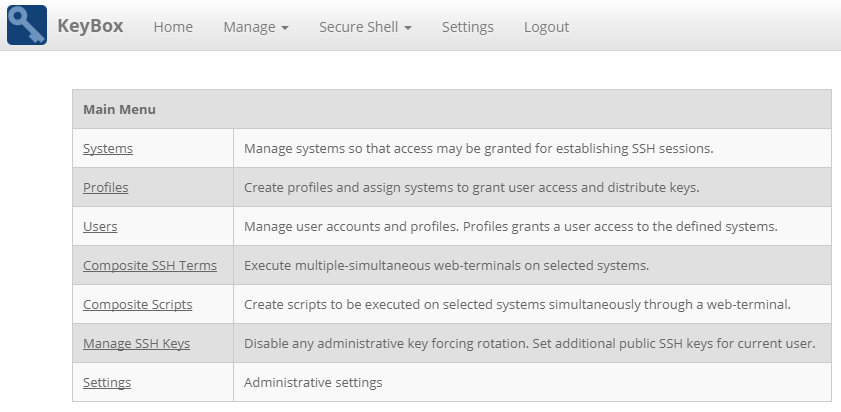Click the KeyBox brand name

(x=90, y=26)
